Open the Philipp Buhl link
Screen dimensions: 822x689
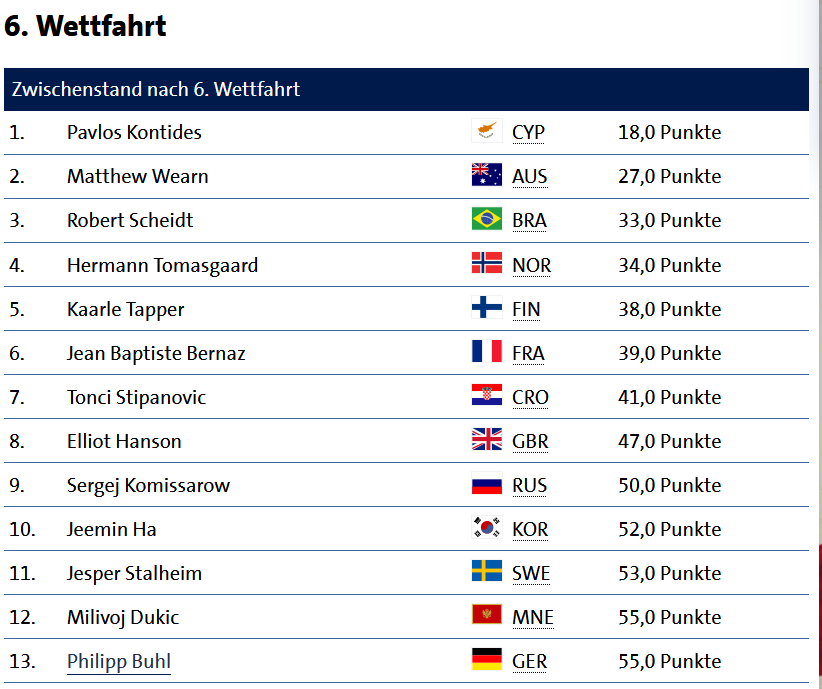119,662
